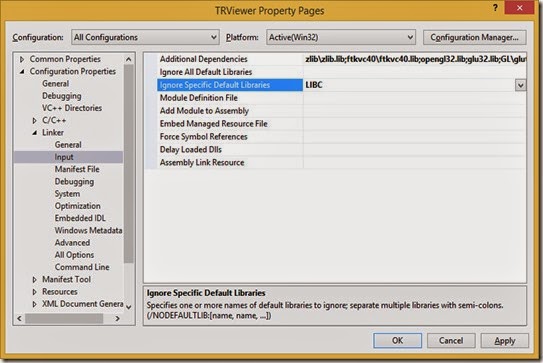Expand the C/C++ node
The height and width of the screenshot is (363, 543).
click(x=34, y=121)
